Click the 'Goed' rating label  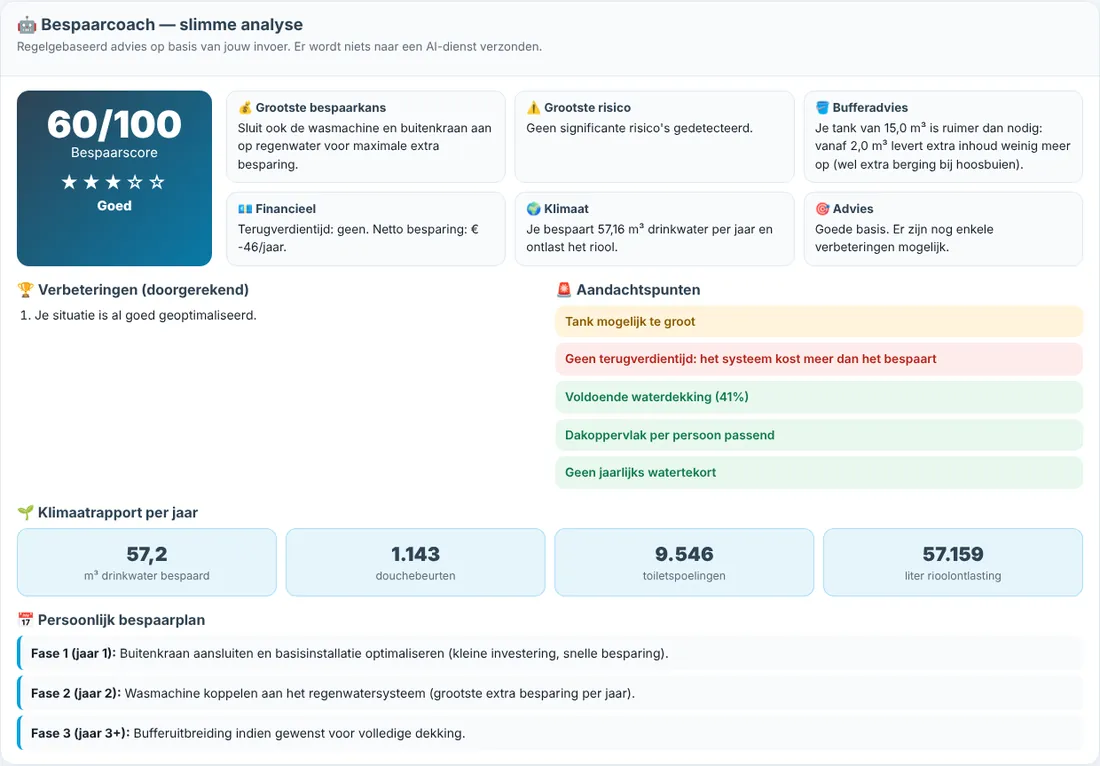[114, 206]
